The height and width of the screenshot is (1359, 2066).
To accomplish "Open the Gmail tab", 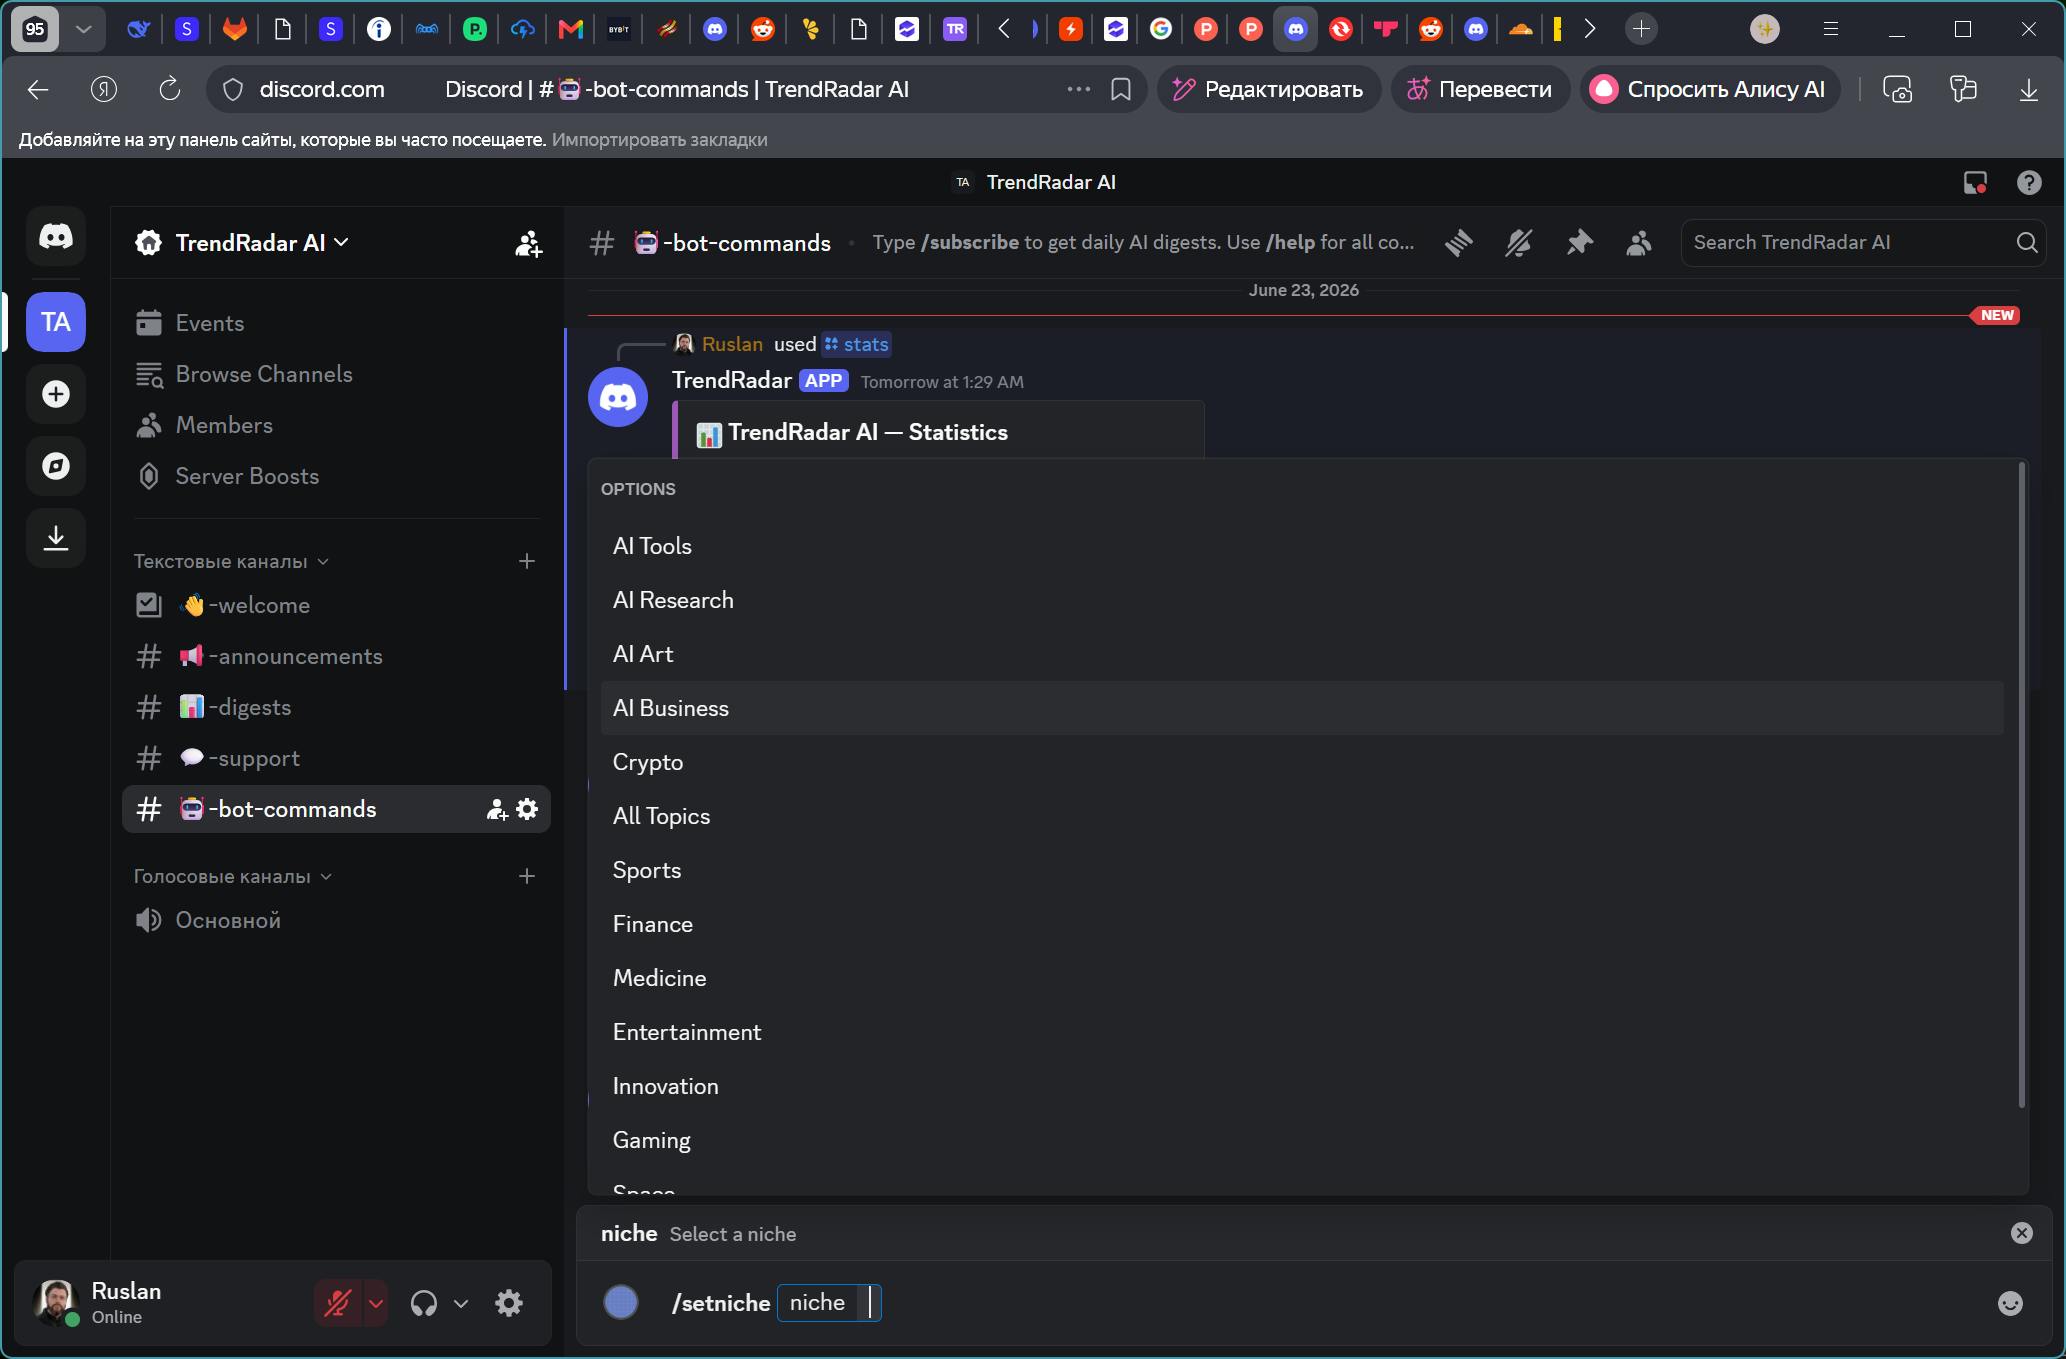I will pyautogui.click(x=571, y=29).
